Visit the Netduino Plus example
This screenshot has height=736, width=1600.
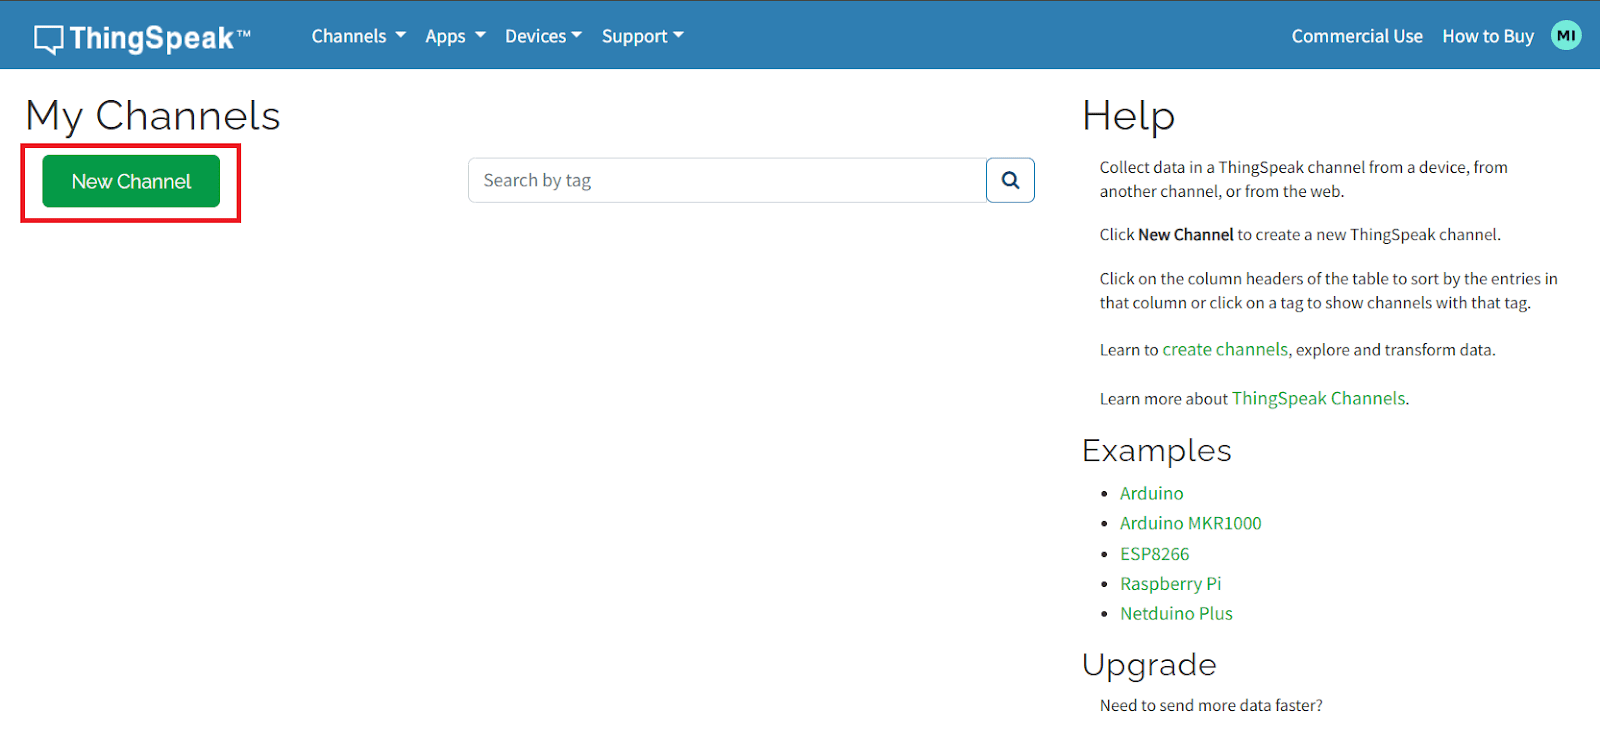1176,614
